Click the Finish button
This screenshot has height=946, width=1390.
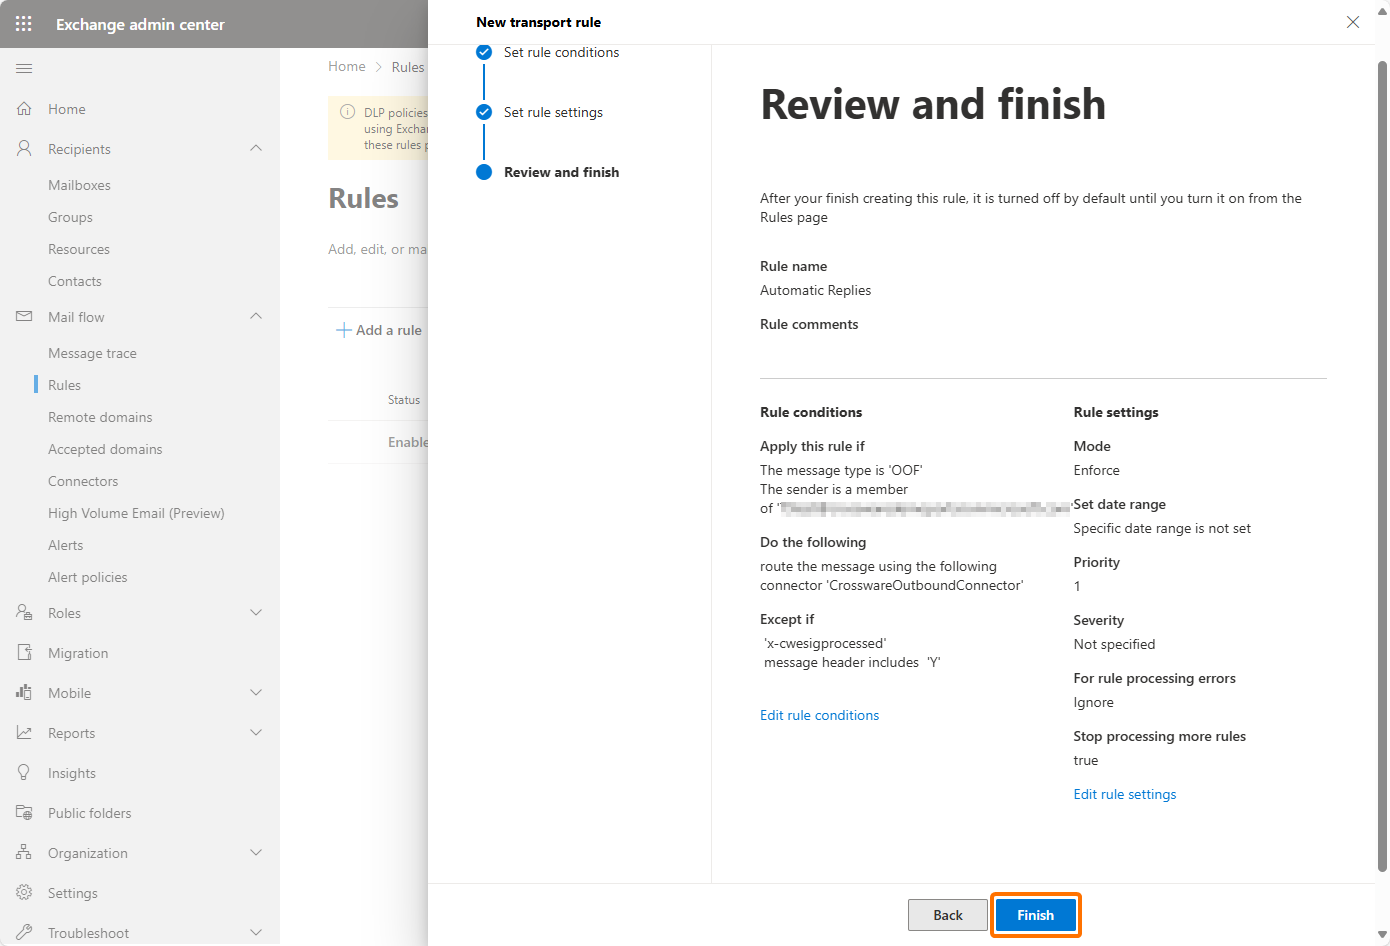tap(1035, 915)
